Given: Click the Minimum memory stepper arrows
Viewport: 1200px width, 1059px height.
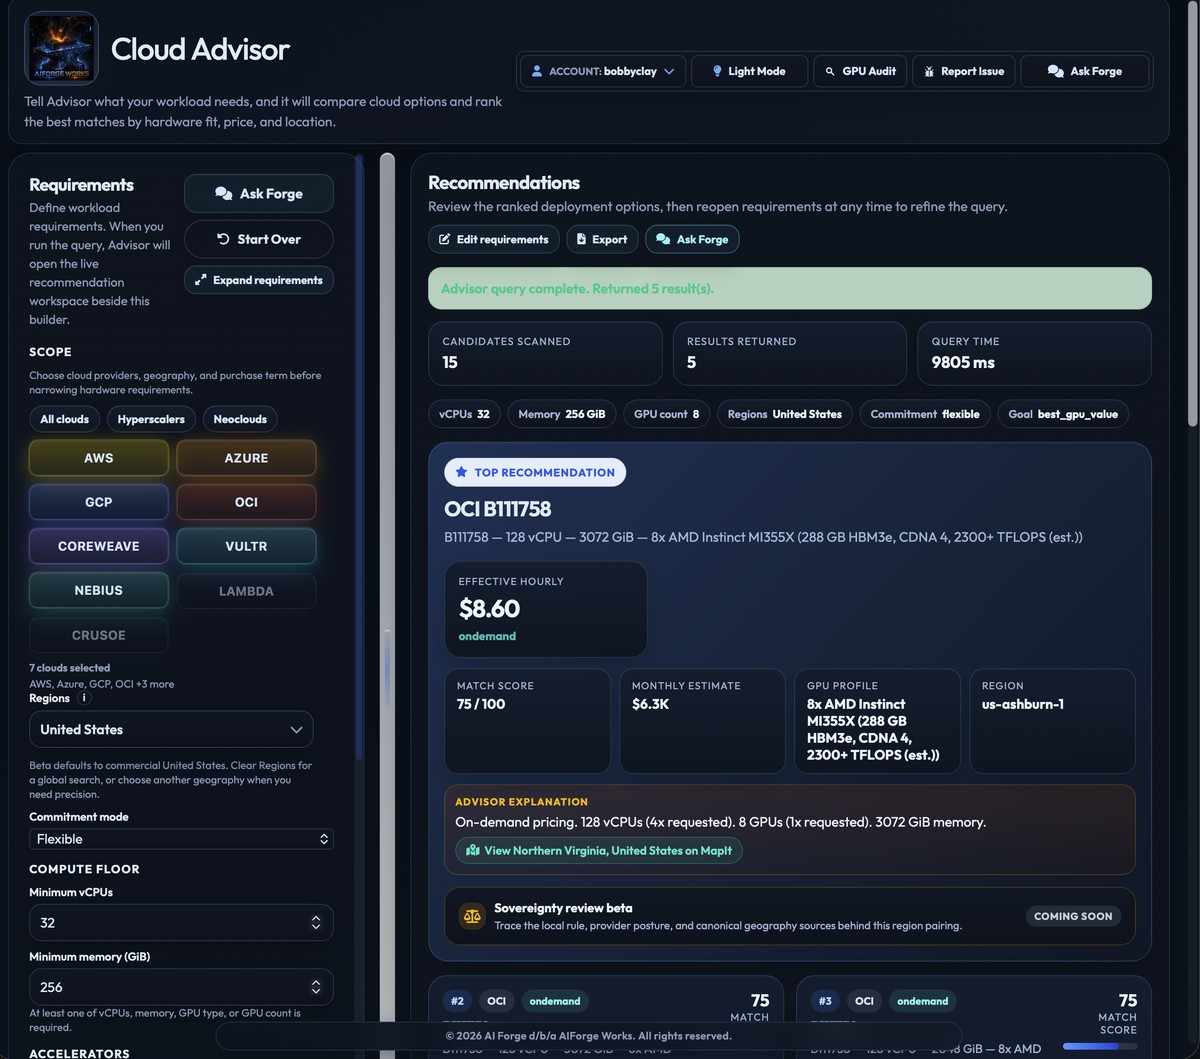Looking at the screenshot, I should pos(316,987).
